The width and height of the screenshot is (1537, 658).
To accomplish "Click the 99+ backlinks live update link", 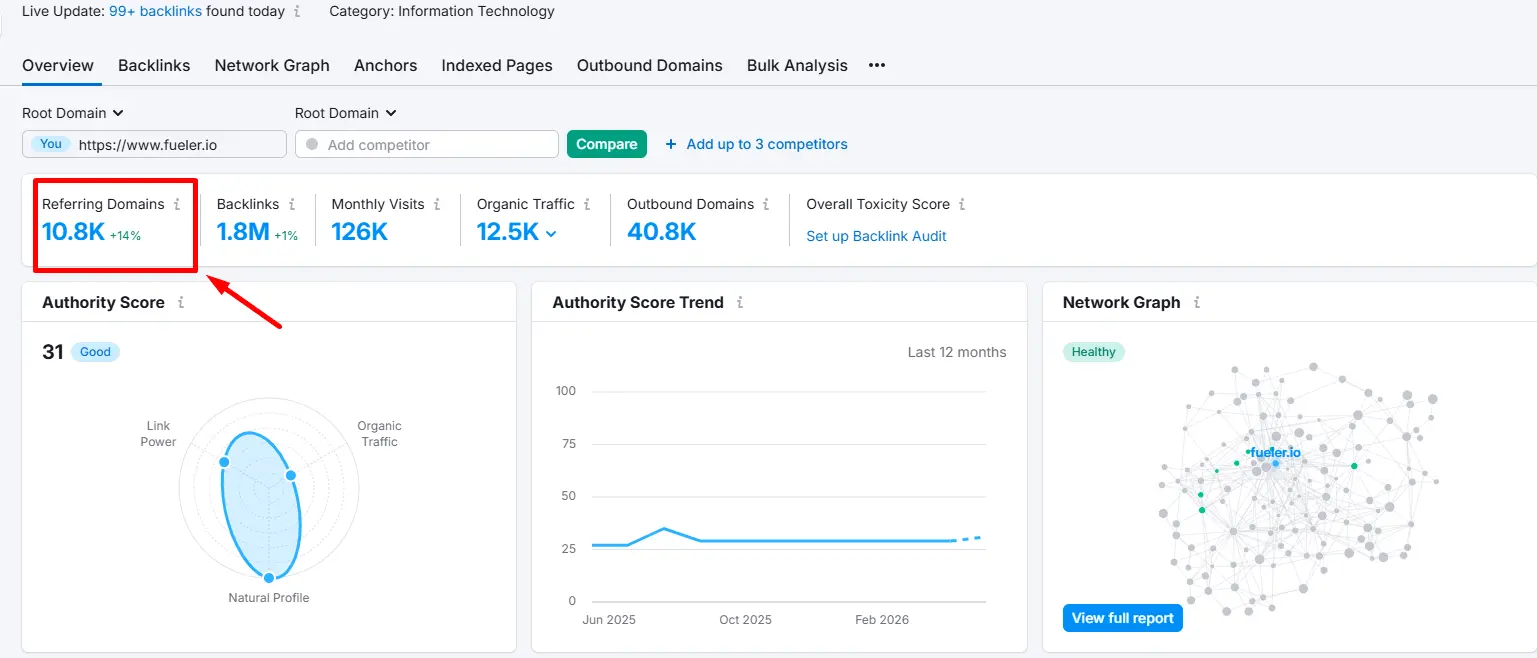I will tap(155, 12).
